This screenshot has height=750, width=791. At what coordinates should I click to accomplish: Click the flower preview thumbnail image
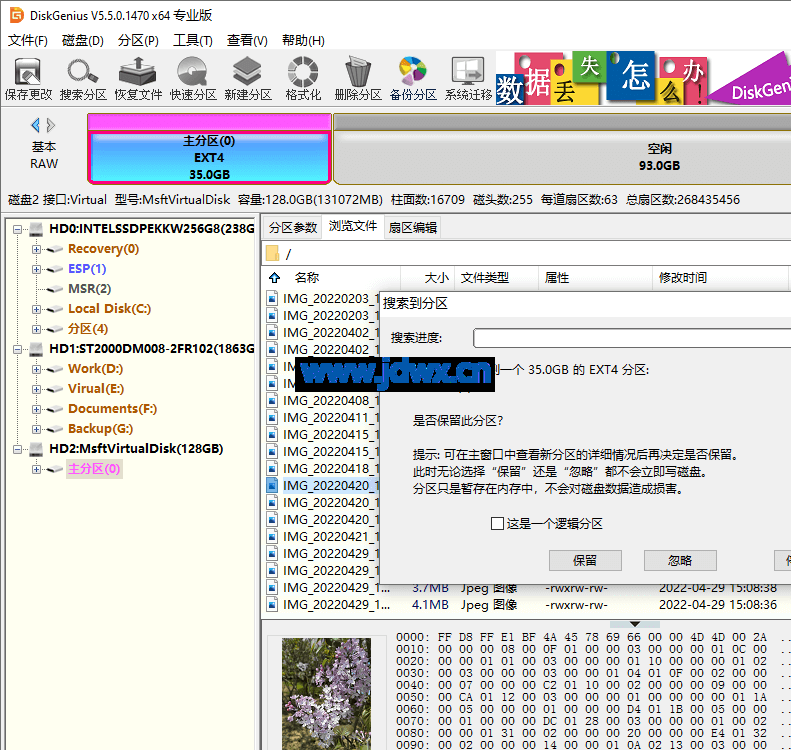tap(326, 694)
